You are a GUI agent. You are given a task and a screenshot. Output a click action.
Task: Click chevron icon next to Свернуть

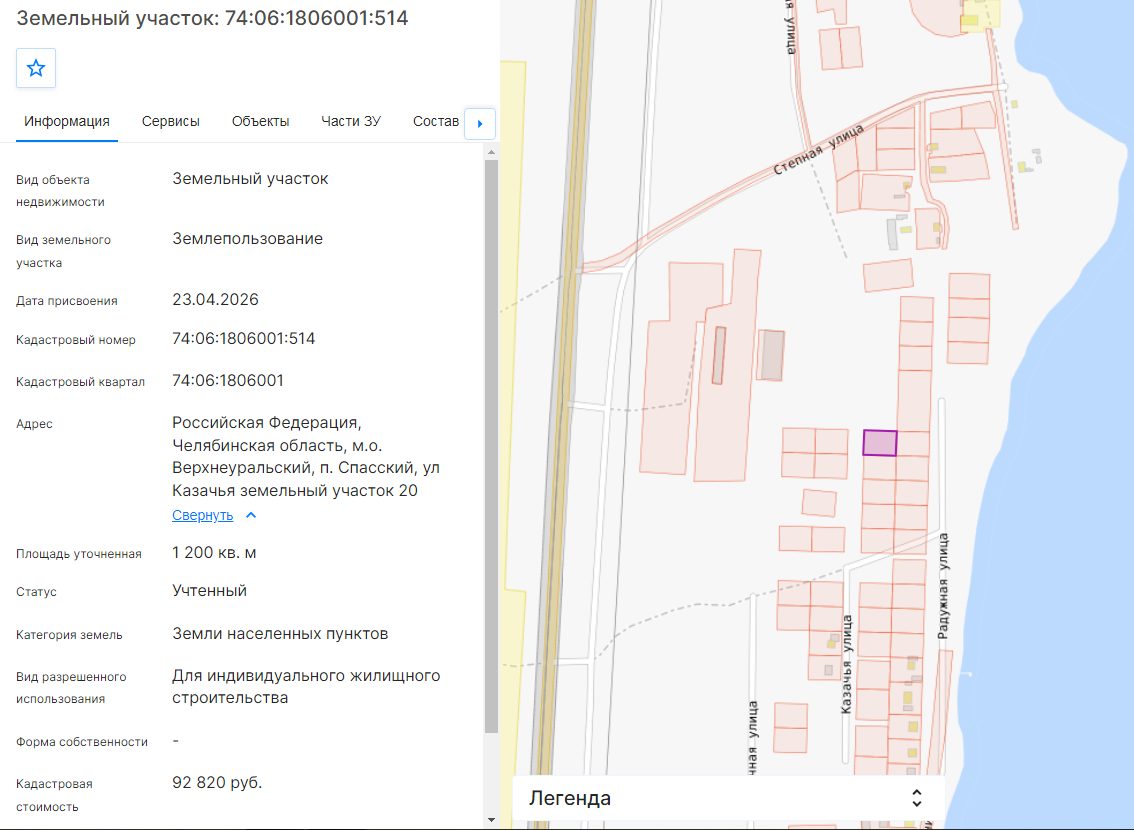(251, 515)
